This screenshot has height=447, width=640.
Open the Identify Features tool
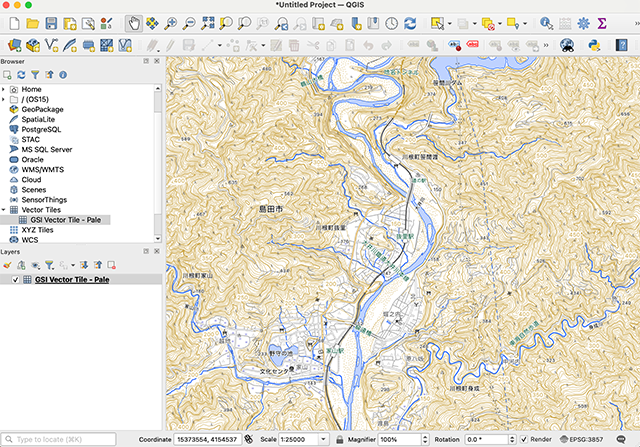pyautogui.click(x=546, y=22)
